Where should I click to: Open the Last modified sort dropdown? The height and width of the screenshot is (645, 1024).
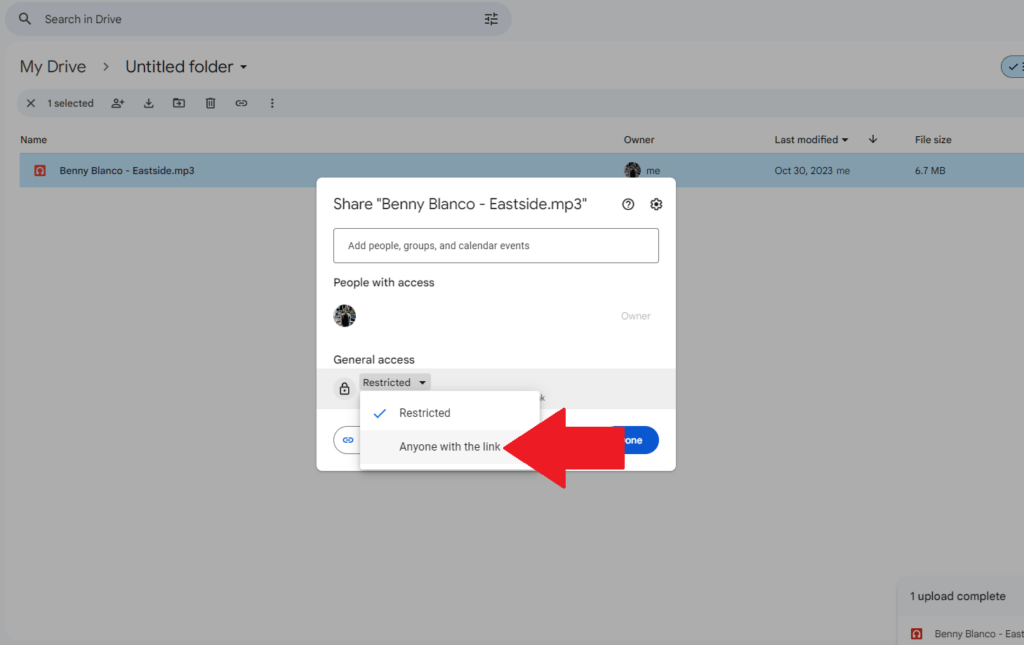pyautogui.click(x=811, y=140)
